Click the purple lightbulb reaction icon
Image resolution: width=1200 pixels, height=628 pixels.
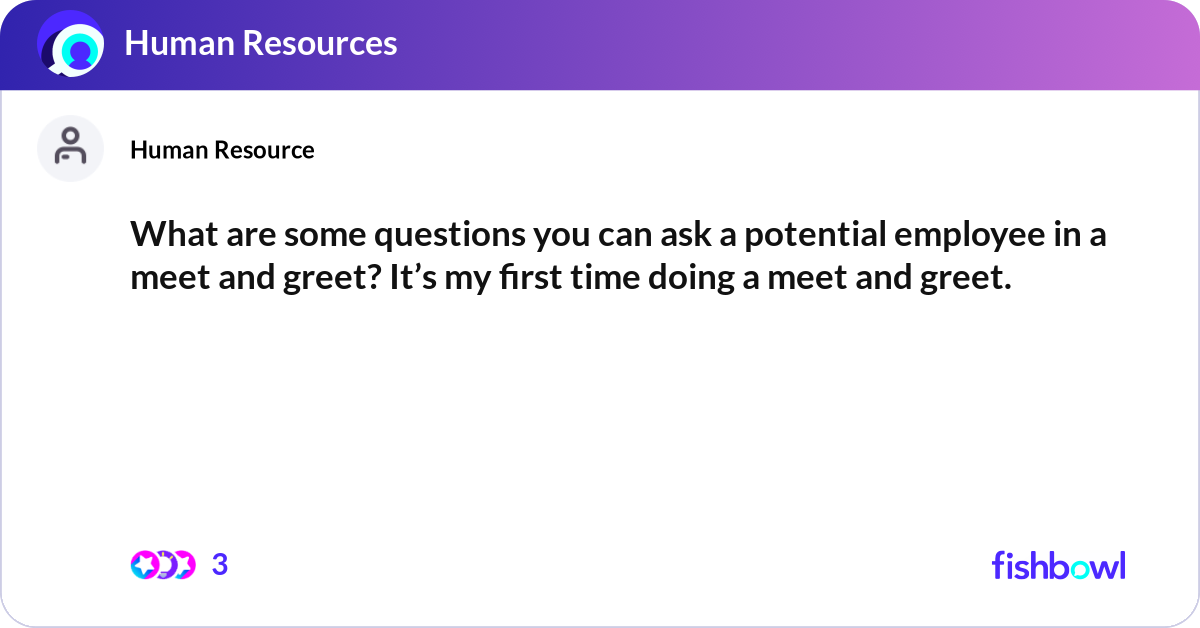point(164,565)
